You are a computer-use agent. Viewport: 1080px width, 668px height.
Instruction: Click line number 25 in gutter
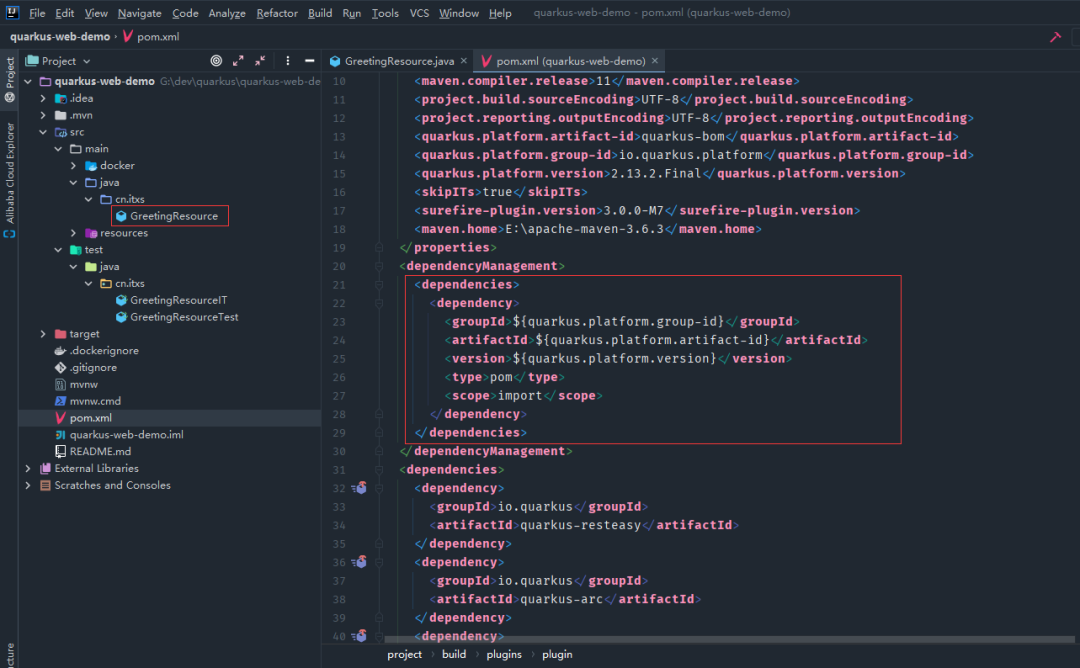pyautogui.click(x=339, y=359)
